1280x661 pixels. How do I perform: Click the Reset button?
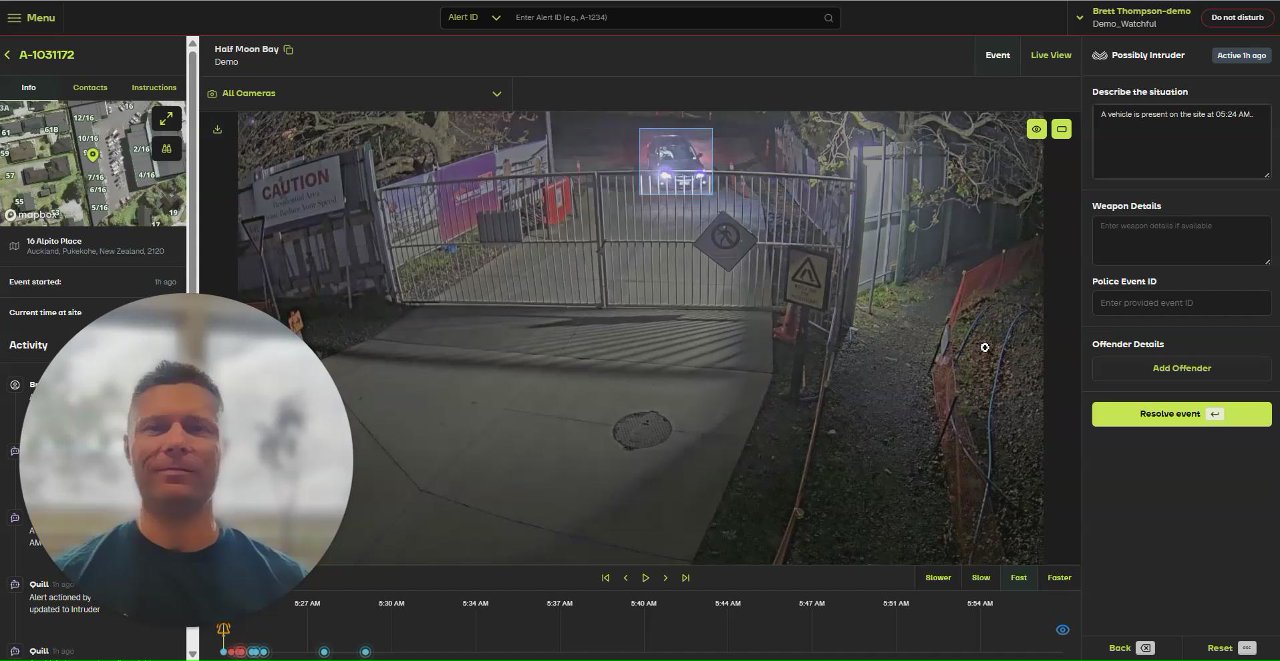(1230, 648)
